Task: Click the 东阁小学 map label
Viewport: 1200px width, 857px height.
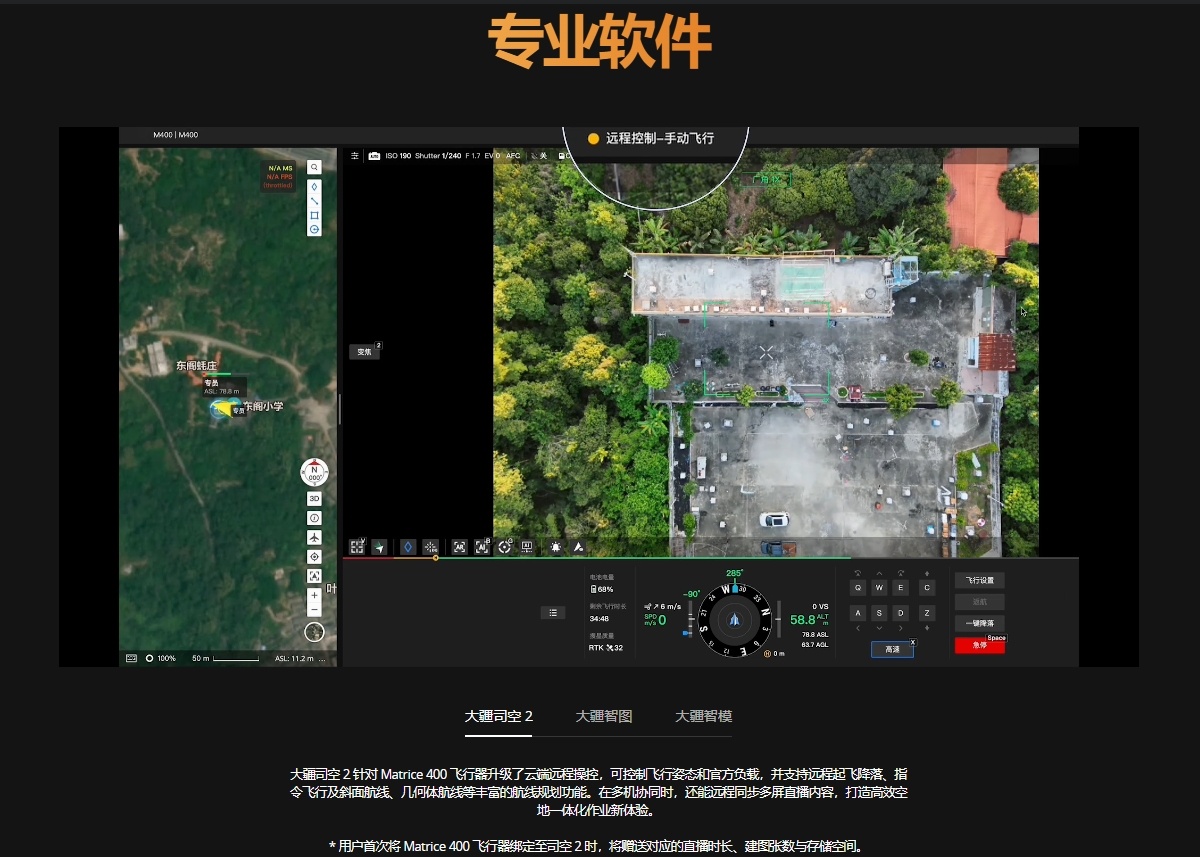Action: [x=264, y=406]
